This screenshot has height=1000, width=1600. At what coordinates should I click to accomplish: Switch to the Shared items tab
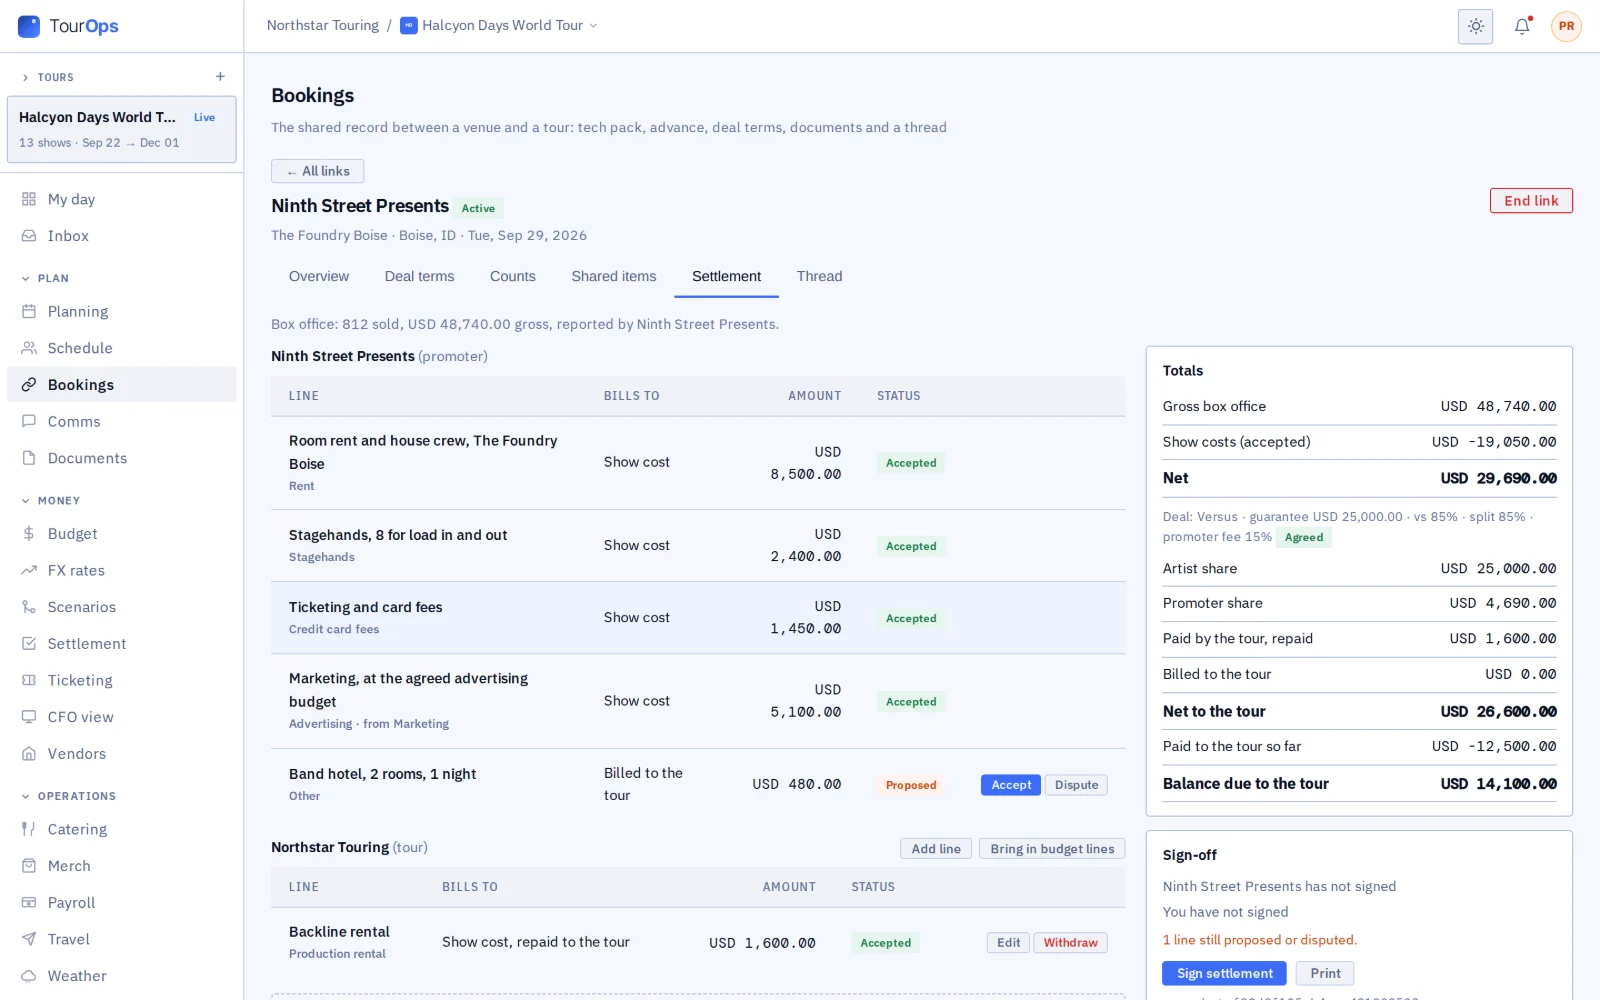[x=614, y=277]
